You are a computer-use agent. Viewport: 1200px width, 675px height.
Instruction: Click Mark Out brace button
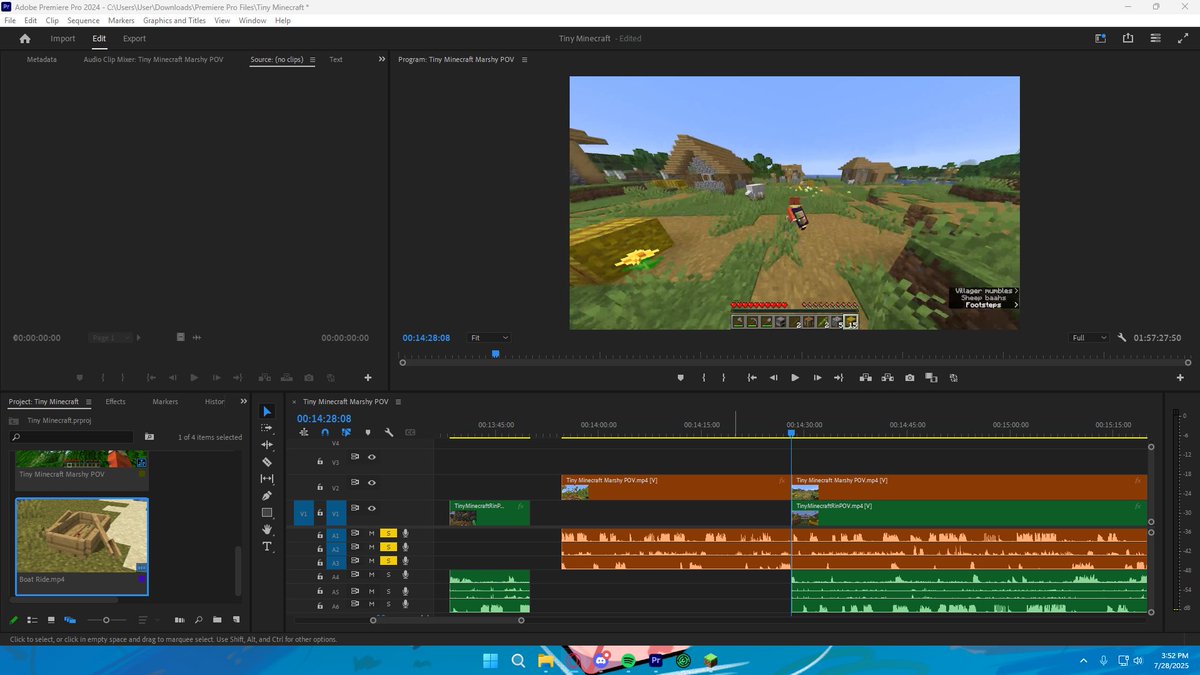click(x=725, y=378)
